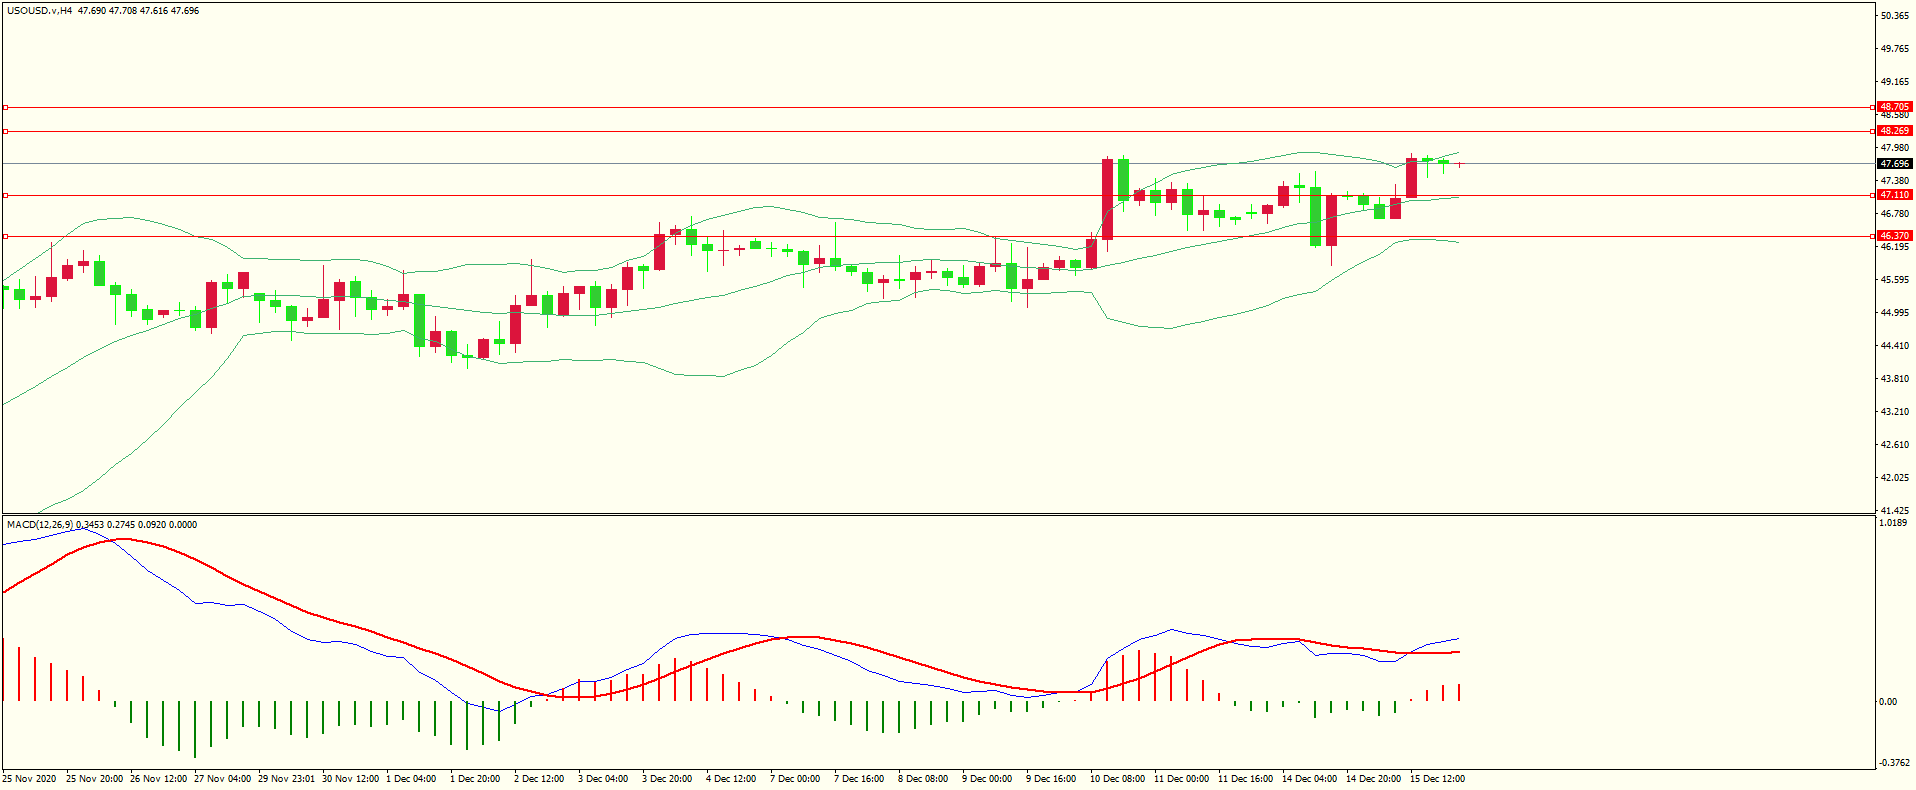This screenshot has height=790, width=1916.
Task: Select the 46.370 red price label
Action: click(1894, 236)
